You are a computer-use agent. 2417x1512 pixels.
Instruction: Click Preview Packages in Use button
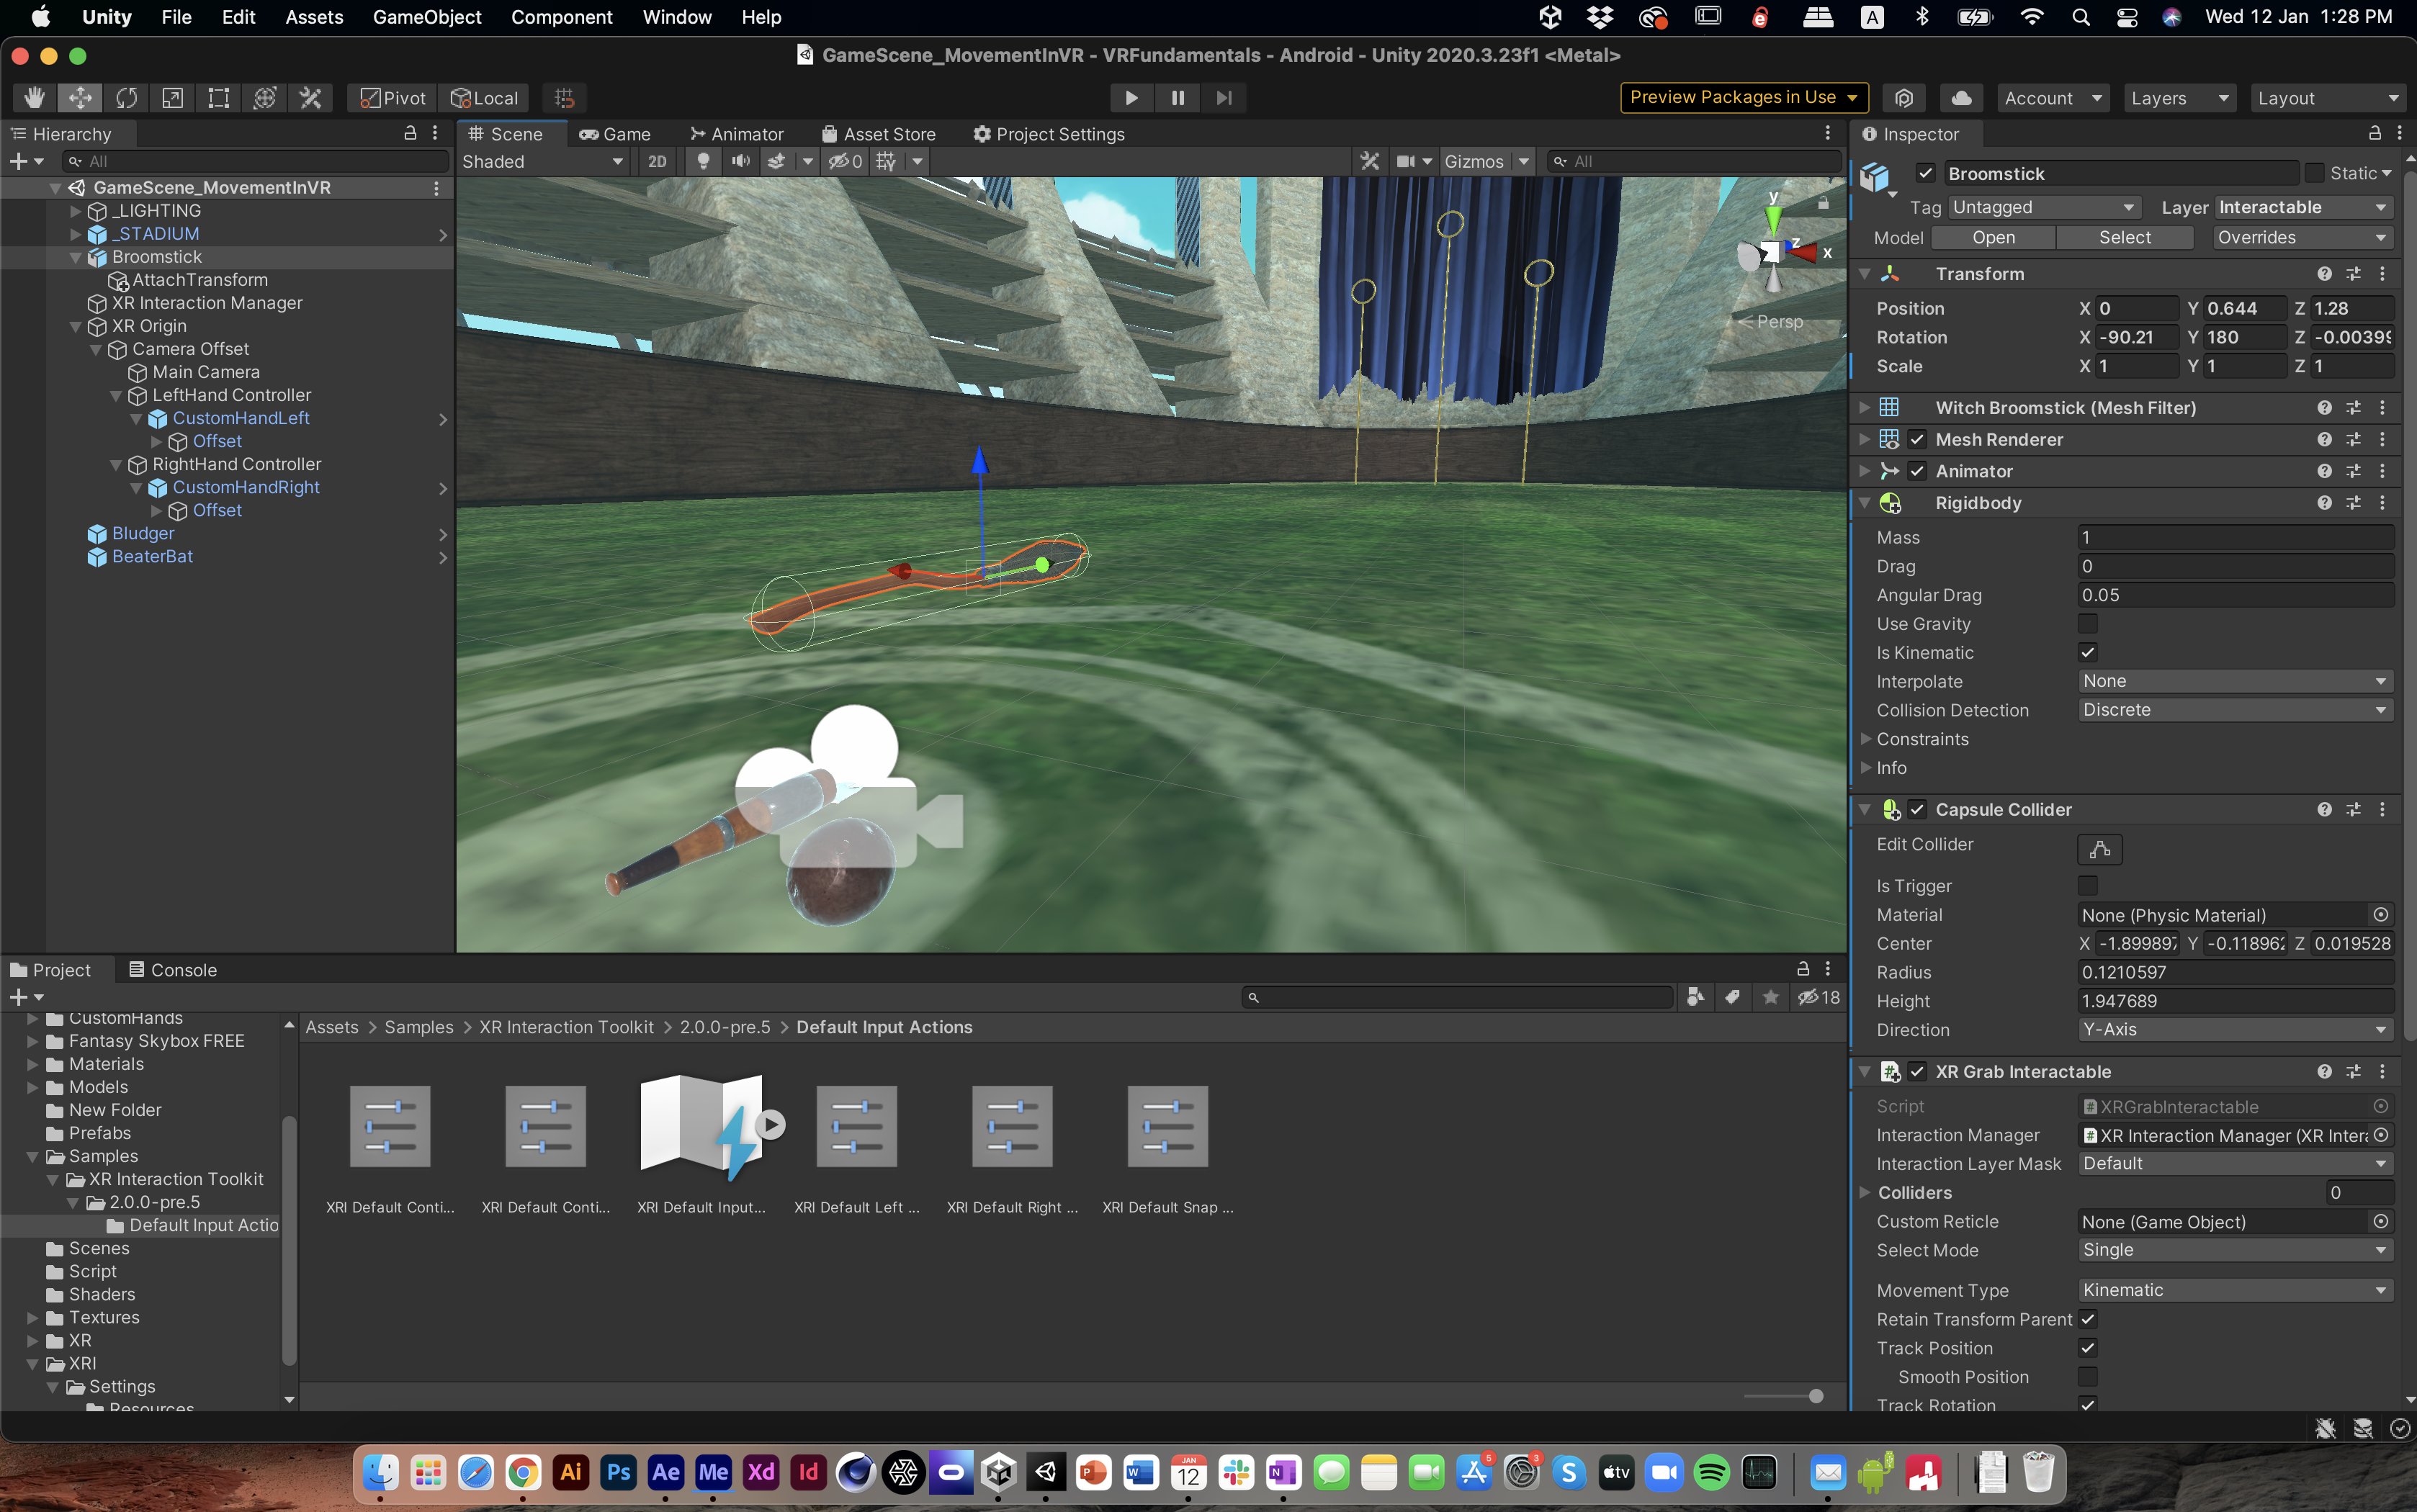pyautogui.click(x=1744, y=97)
